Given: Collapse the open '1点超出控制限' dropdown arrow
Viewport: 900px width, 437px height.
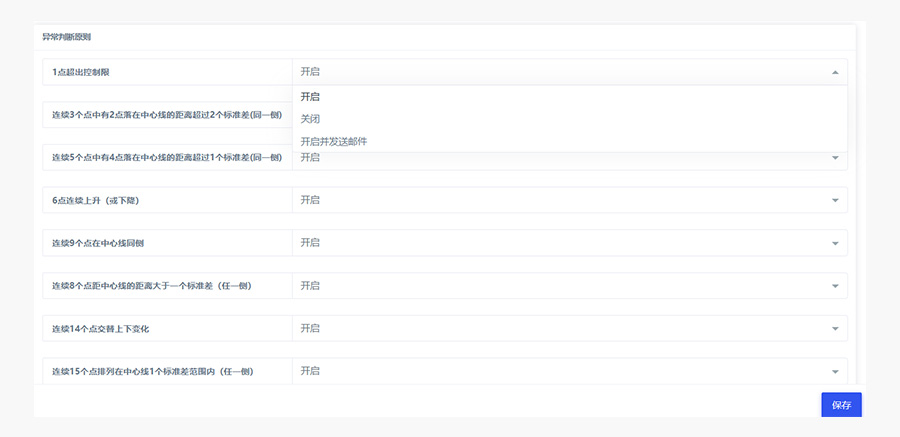Looking at the screenshot, I should pos(835,72).
